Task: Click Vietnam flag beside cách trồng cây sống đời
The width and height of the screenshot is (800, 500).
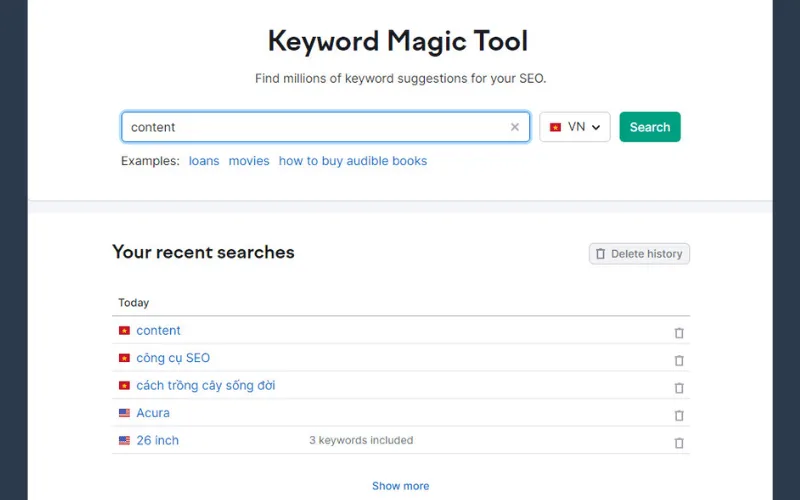Action: [x=124, y=386]
